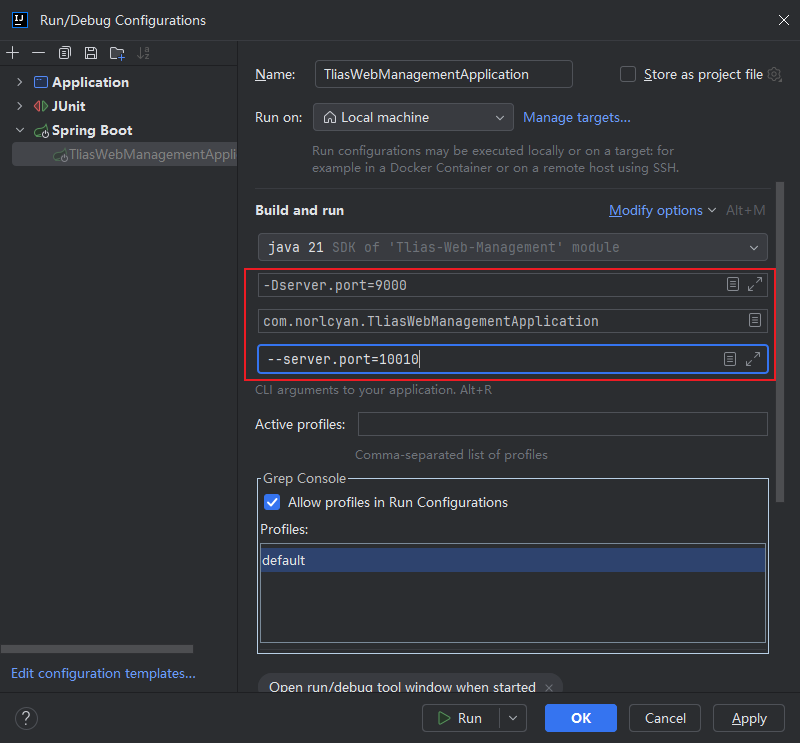Remove 'Open run/debug tool window' option tag

[x=549, y=687]
